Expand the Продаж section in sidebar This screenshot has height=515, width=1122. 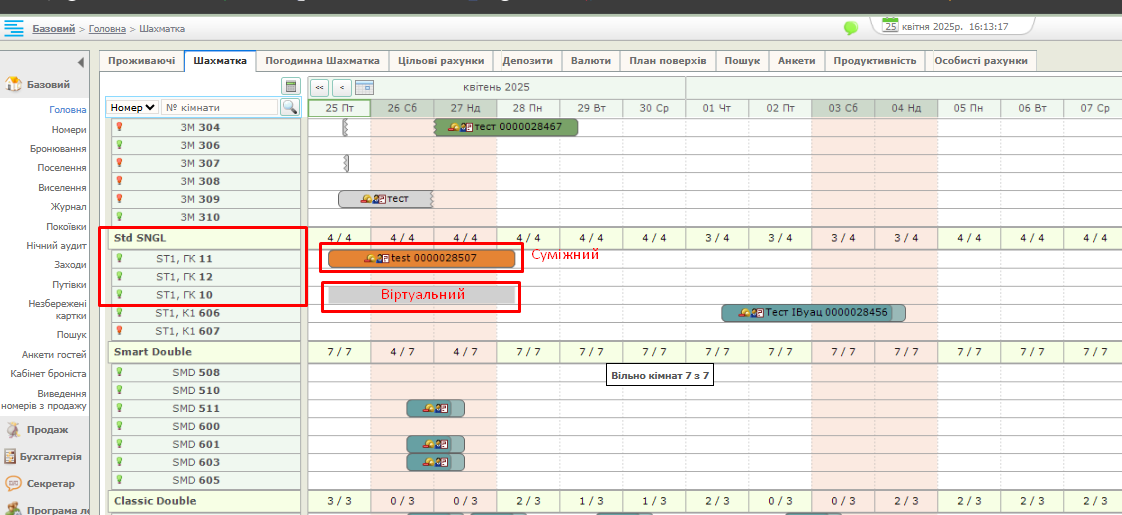pyautogui.click(x=47, y=430)
